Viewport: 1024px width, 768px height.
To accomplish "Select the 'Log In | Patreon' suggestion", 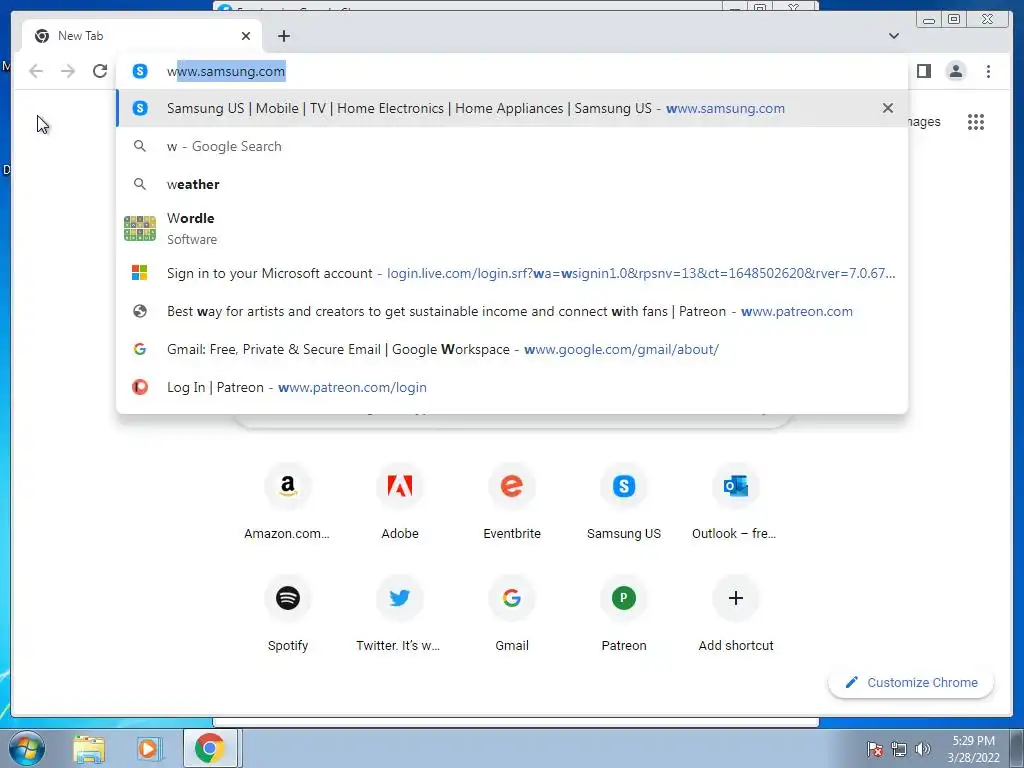I will (512, 387).
